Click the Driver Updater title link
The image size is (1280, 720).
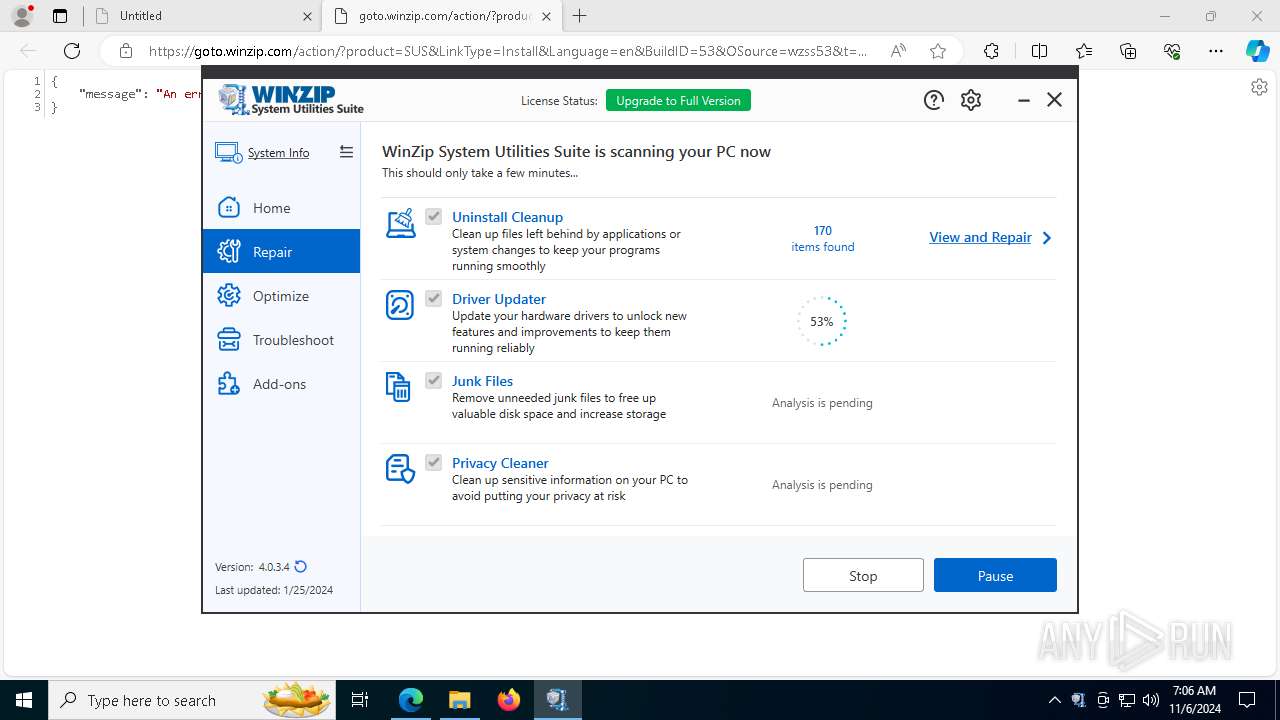coord(499,299)
